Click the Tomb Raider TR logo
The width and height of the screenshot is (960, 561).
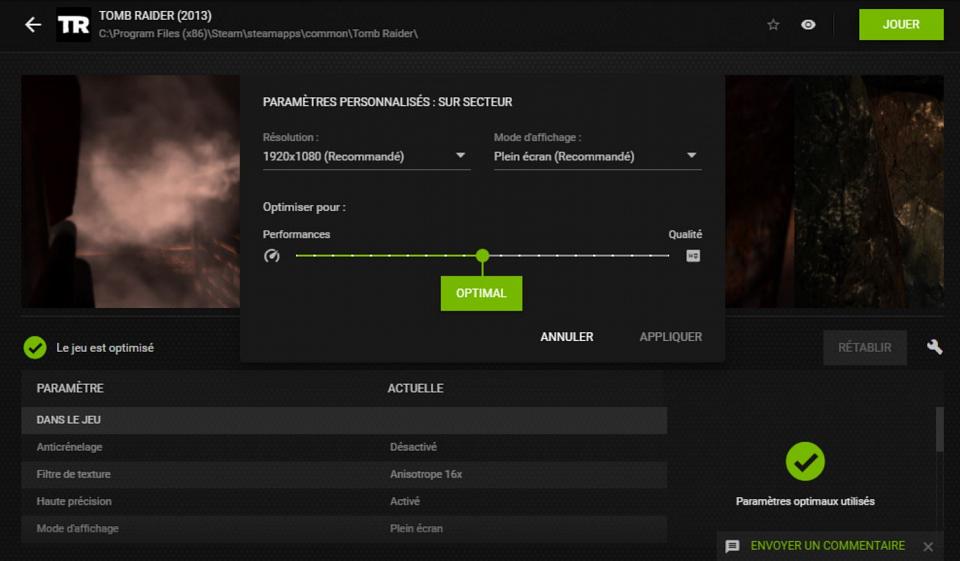tap(73, 25)
